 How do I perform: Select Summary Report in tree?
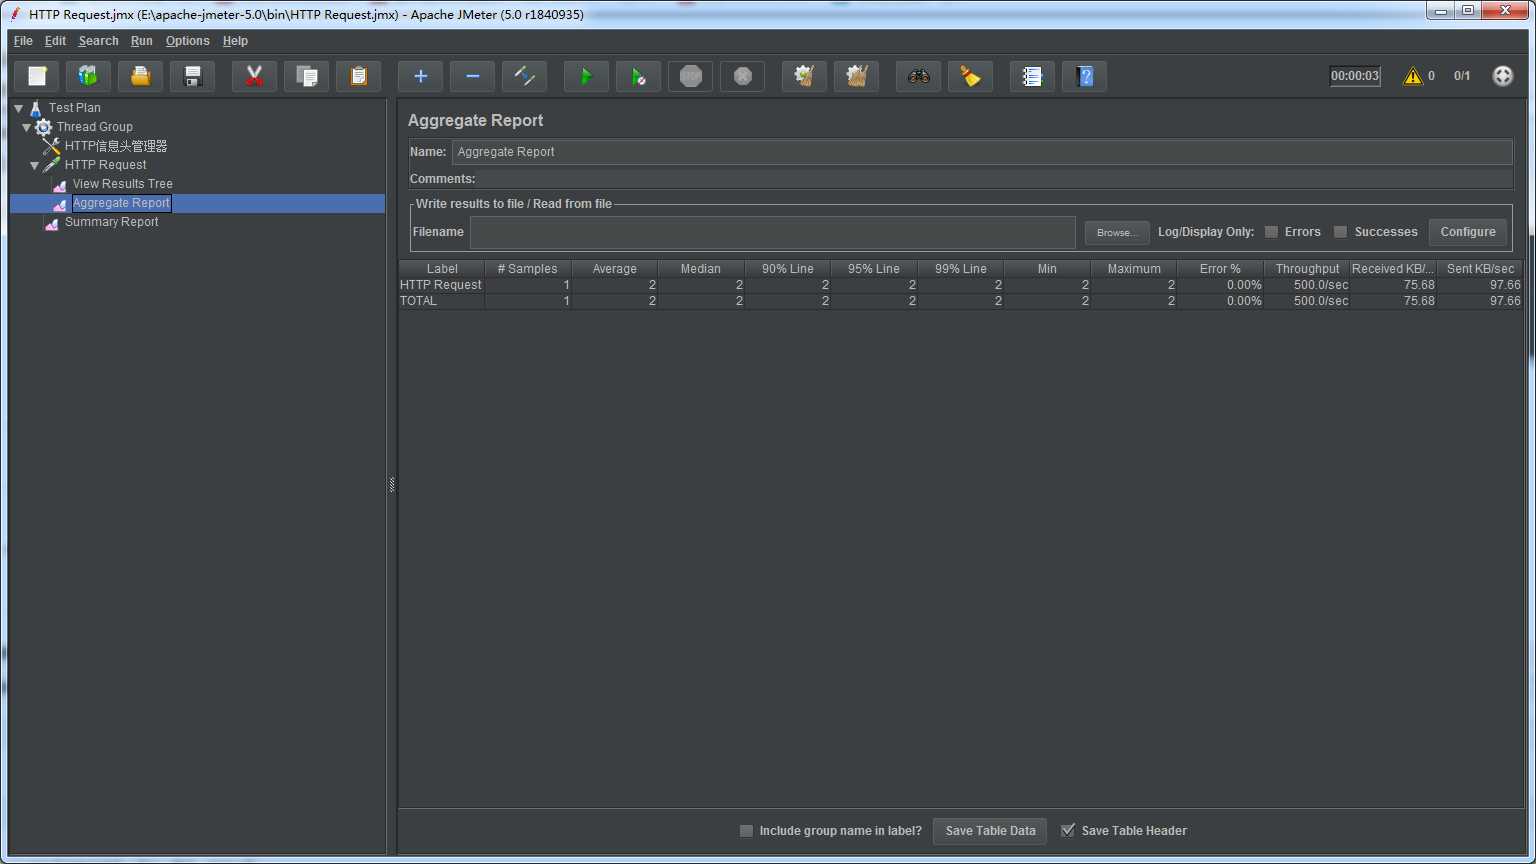coord(111,222)
